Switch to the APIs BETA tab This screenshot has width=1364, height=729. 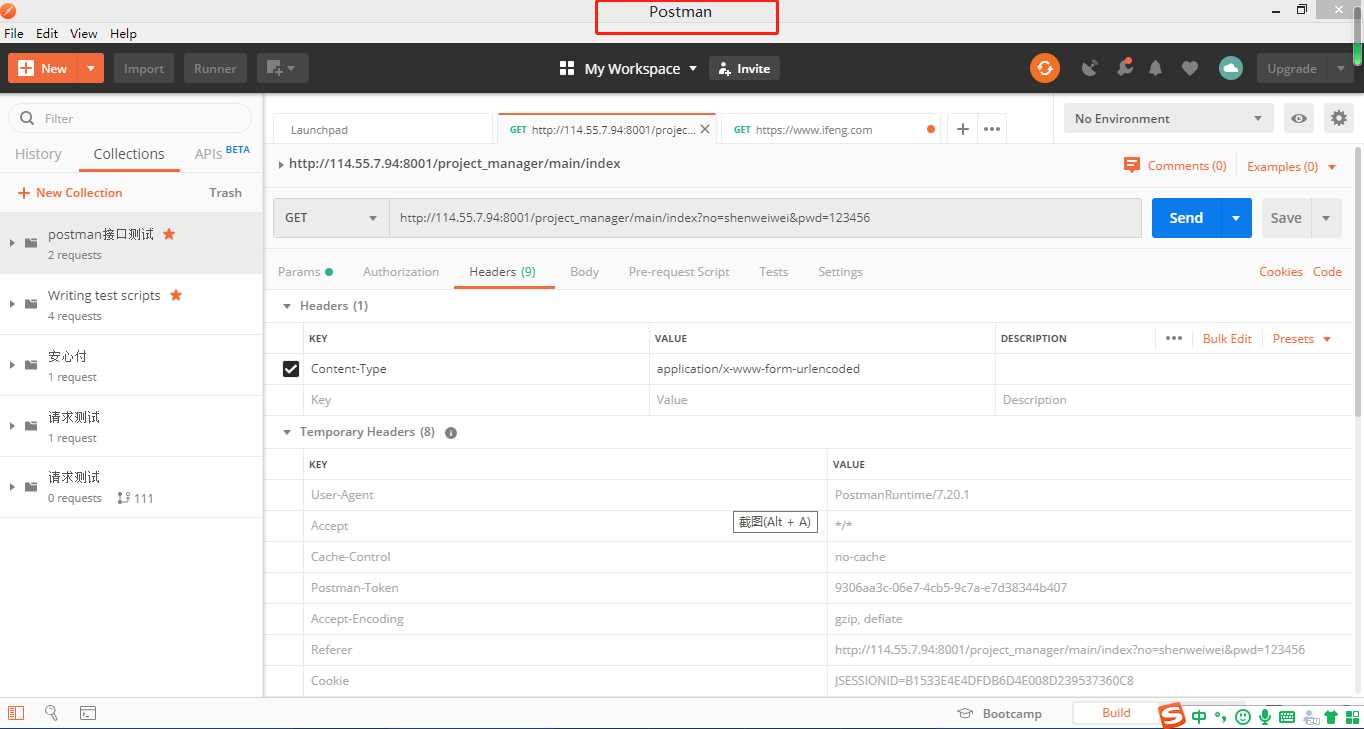click(x=222, y=153)
